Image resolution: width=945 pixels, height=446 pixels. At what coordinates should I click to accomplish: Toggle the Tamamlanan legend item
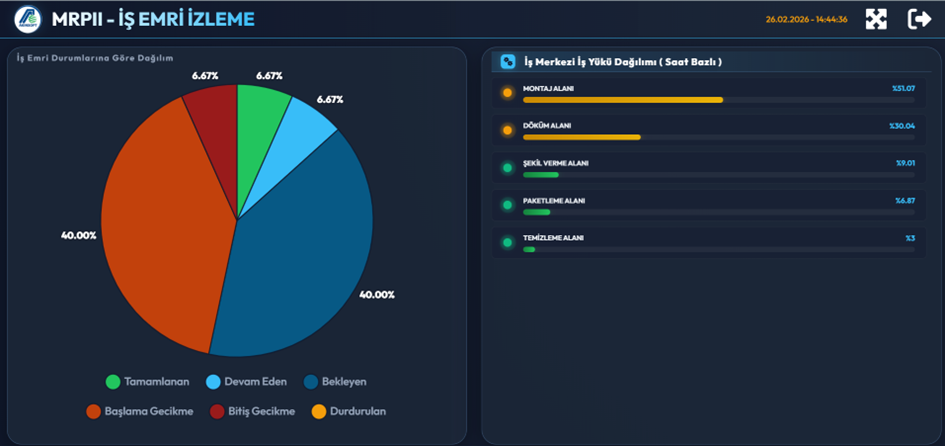click(148, 382)
